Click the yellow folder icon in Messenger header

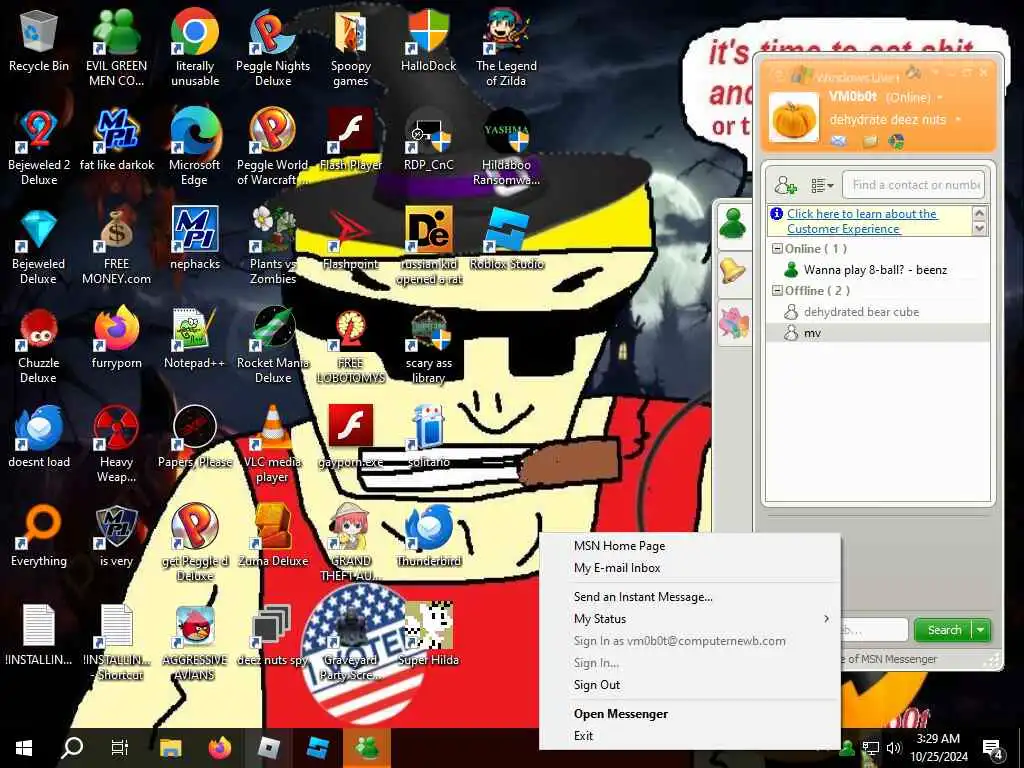[x=869, y=140]
